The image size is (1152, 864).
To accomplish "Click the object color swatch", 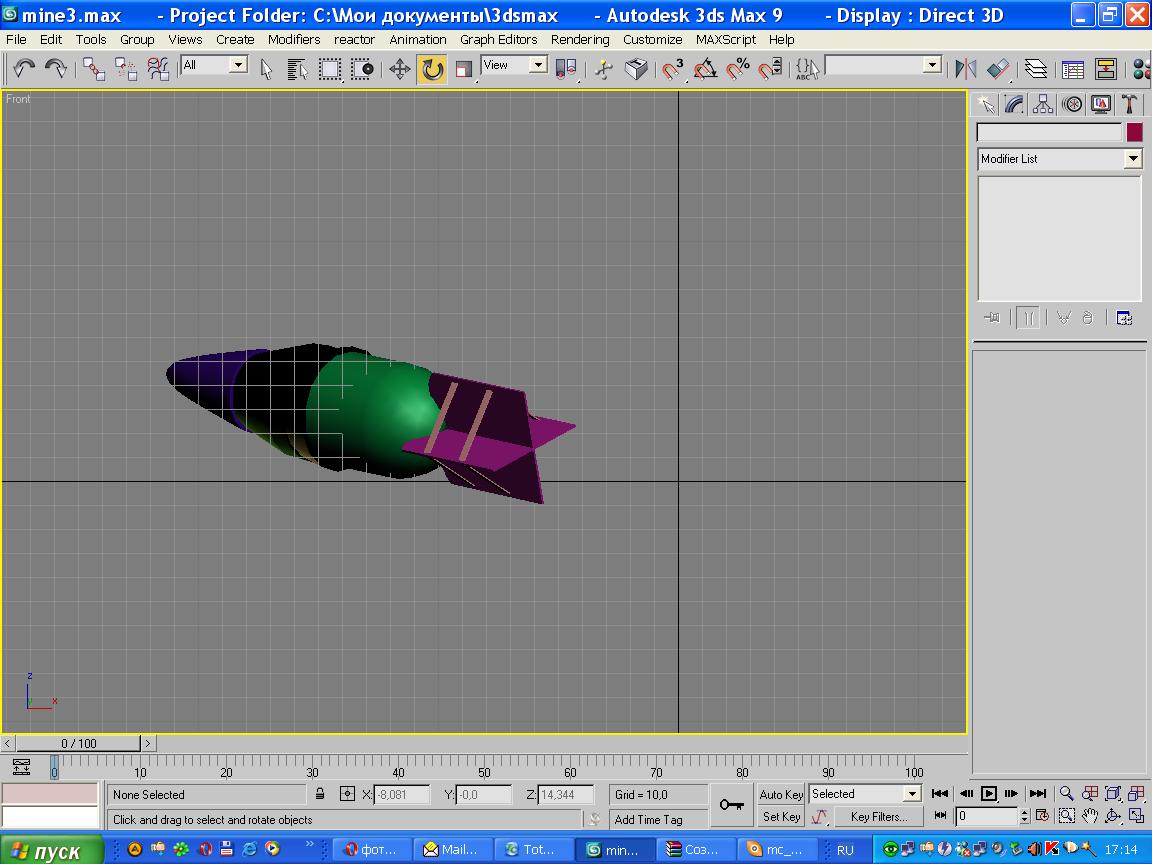I will pos(1134,132).
